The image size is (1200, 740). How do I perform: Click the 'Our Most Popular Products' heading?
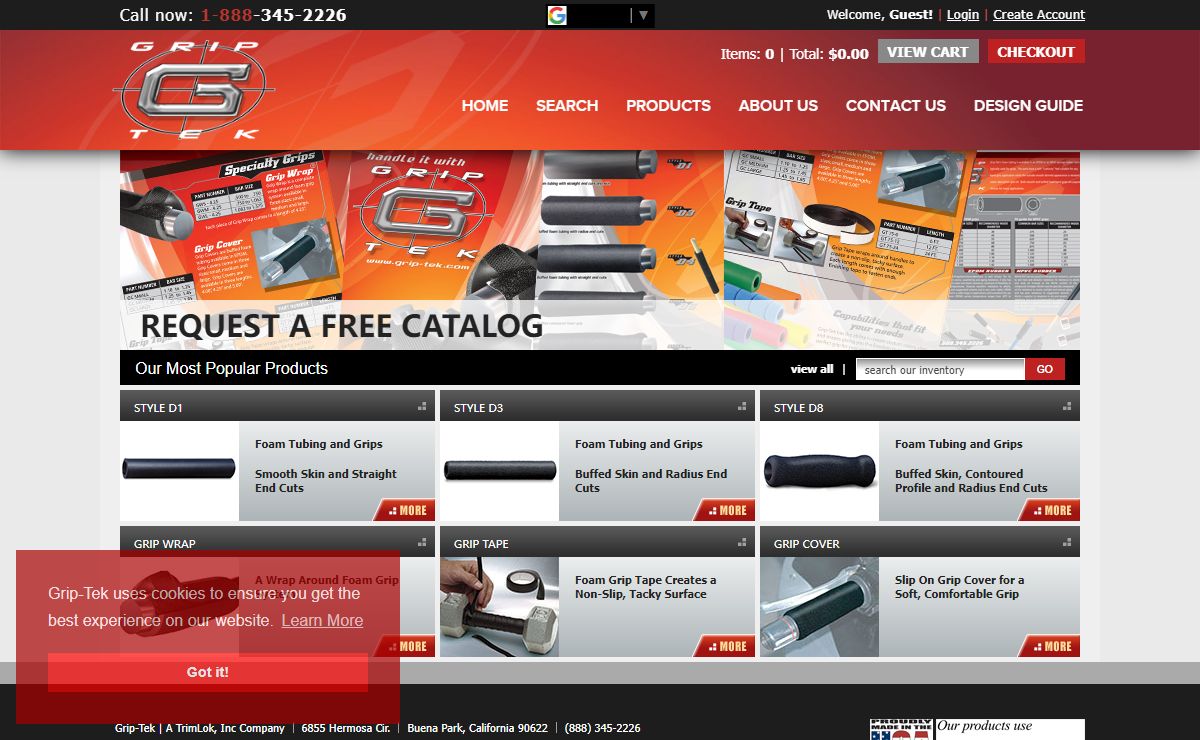pos(232,368)
